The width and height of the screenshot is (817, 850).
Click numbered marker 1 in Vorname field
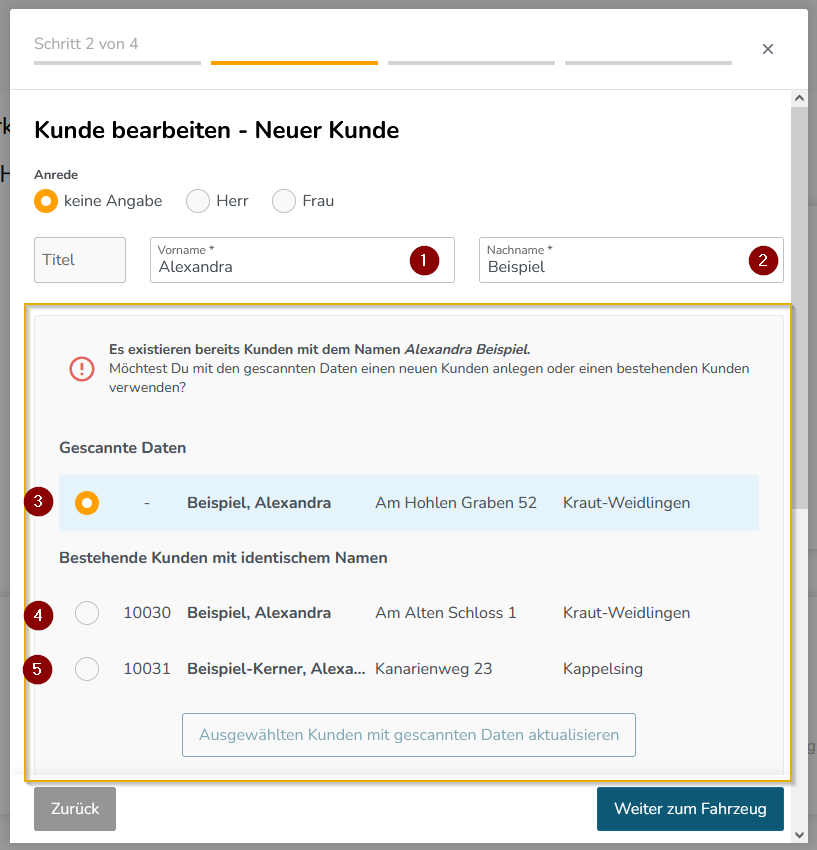tap(423, 260)
